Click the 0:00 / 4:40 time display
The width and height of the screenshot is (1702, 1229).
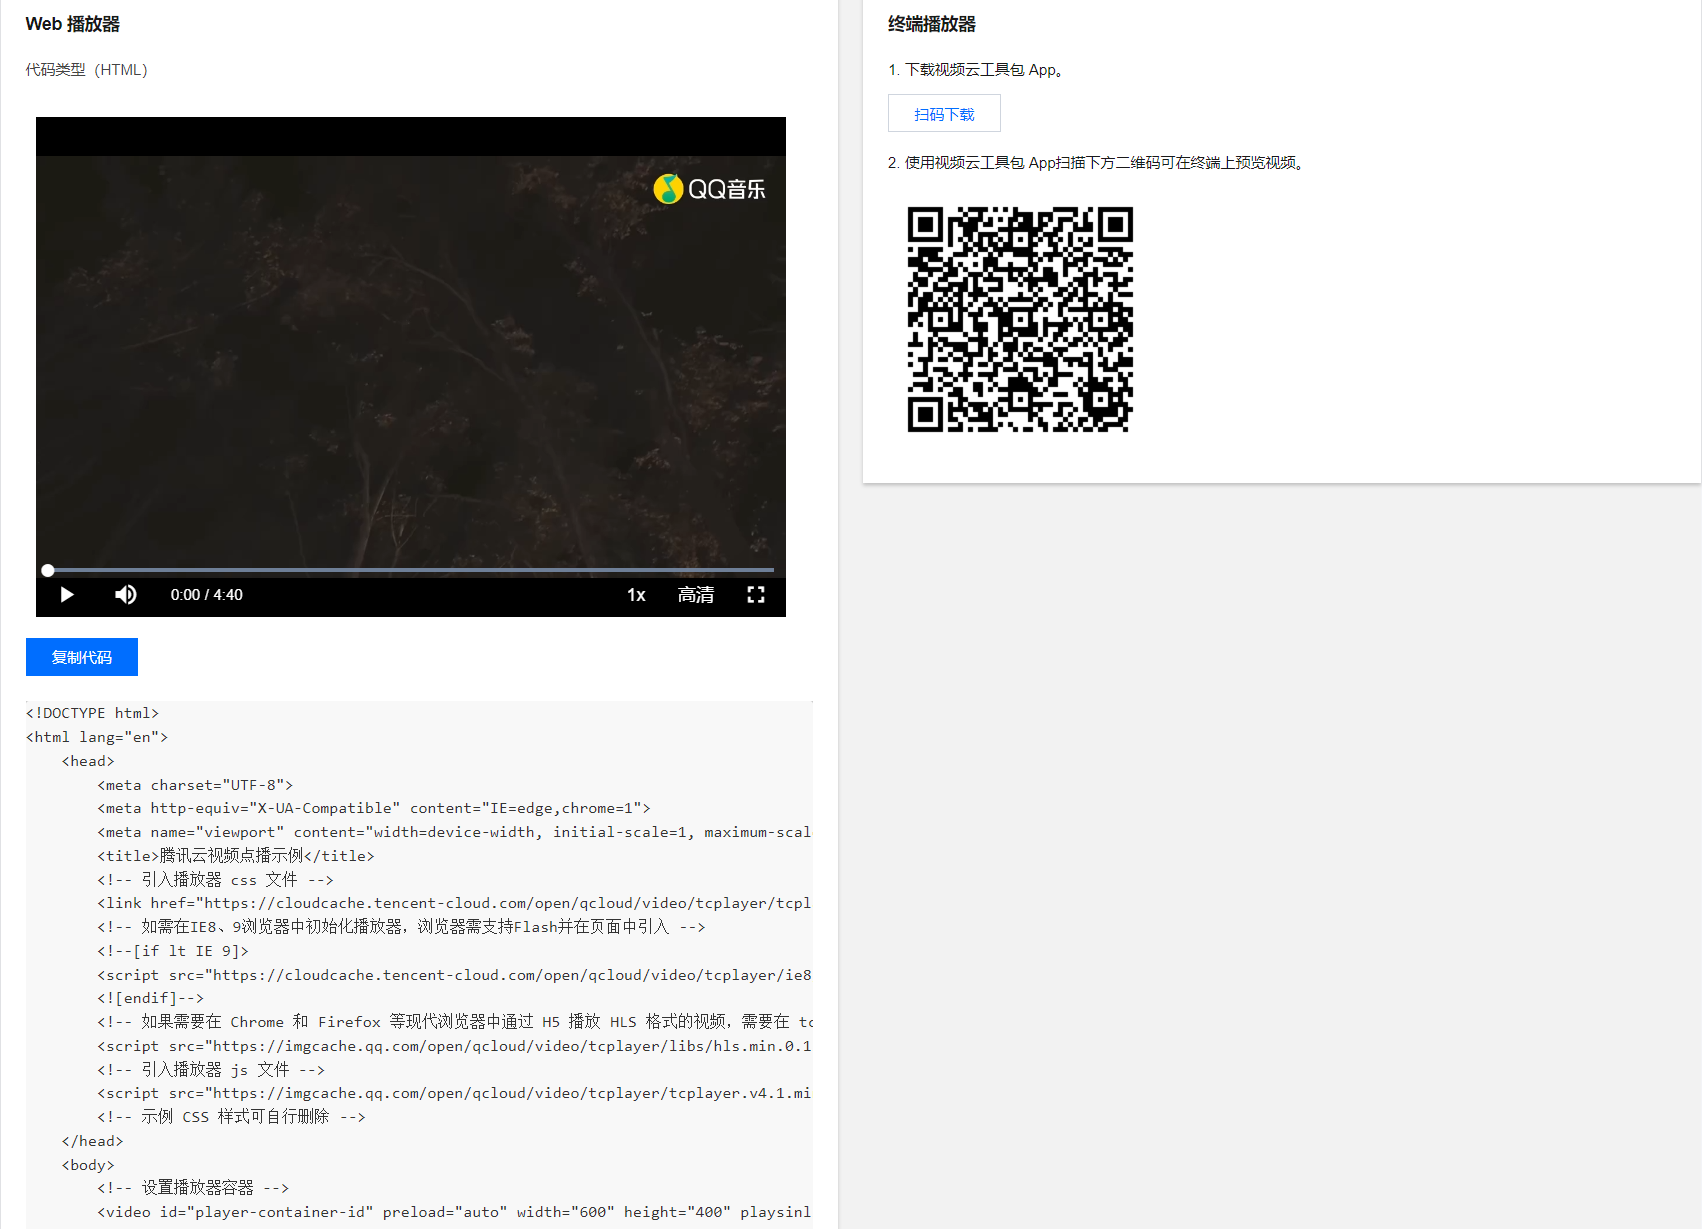206,595
